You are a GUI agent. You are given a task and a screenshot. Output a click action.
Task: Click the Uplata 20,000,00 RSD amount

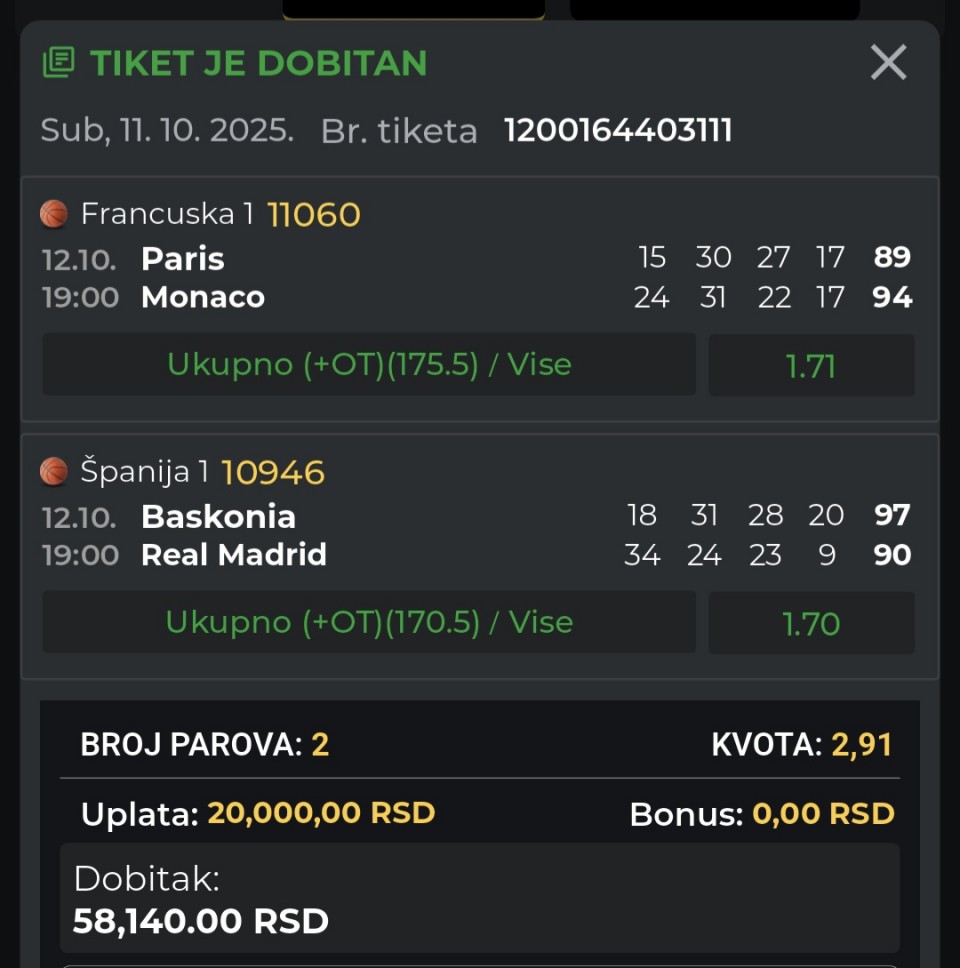click(x=321, y=813)
